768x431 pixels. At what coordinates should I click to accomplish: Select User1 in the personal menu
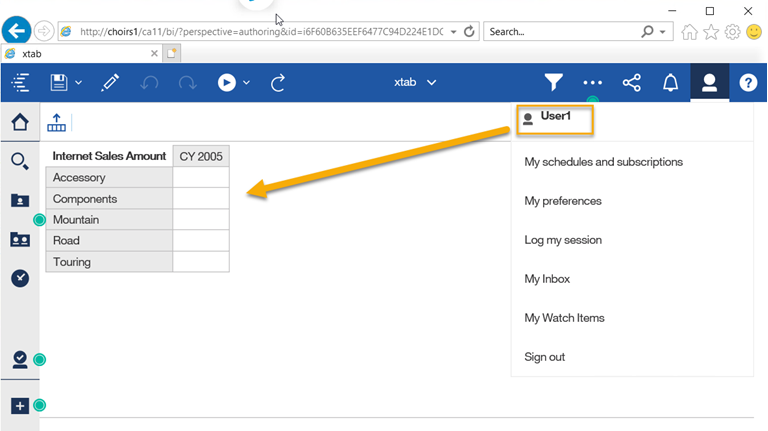coord(555,120)
